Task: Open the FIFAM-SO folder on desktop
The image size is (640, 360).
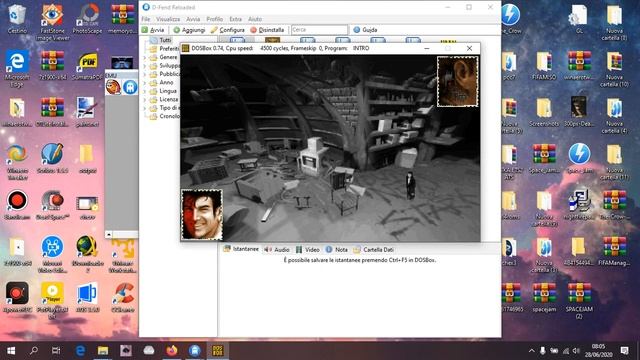Action: point(544,65)
